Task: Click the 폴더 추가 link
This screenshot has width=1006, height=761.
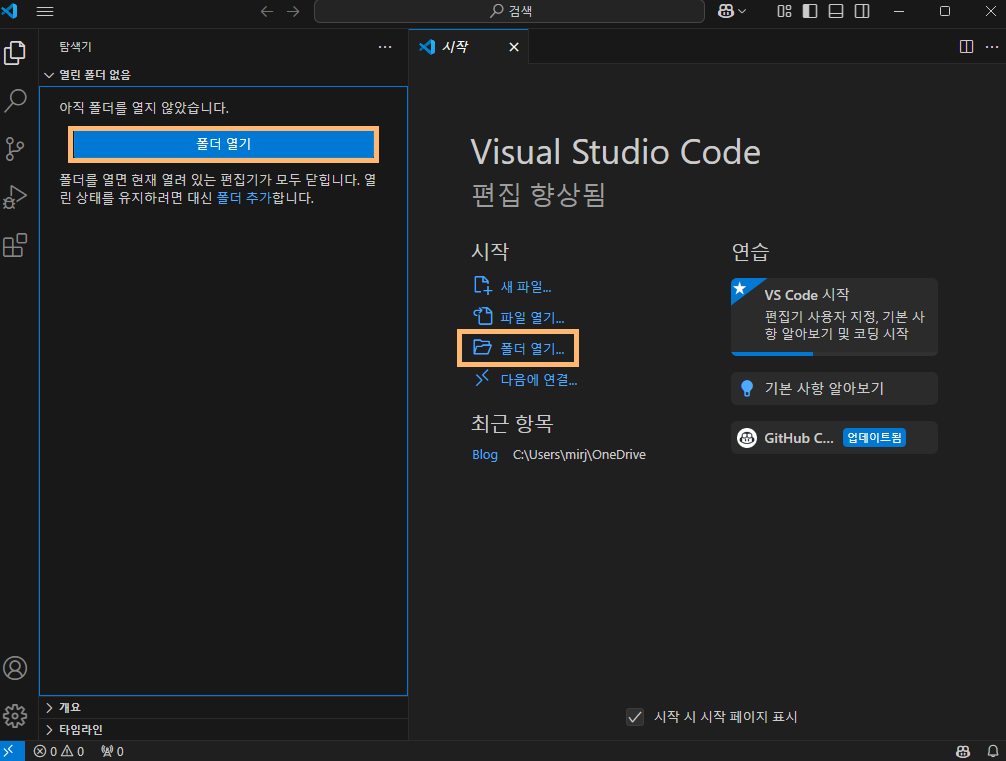Action: pos(244,198)
